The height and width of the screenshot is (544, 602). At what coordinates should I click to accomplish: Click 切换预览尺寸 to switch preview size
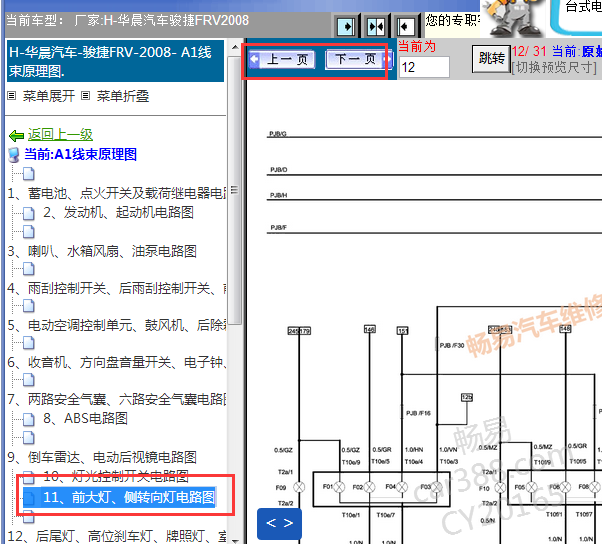point(554,68)
